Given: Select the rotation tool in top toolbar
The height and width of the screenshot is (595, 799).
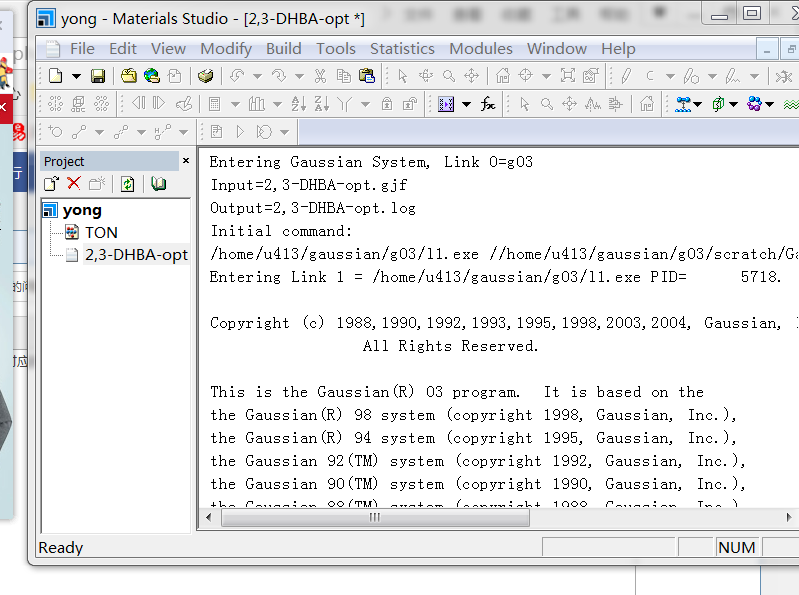Looking at the screenshot, I should click(x=425, y=76).
